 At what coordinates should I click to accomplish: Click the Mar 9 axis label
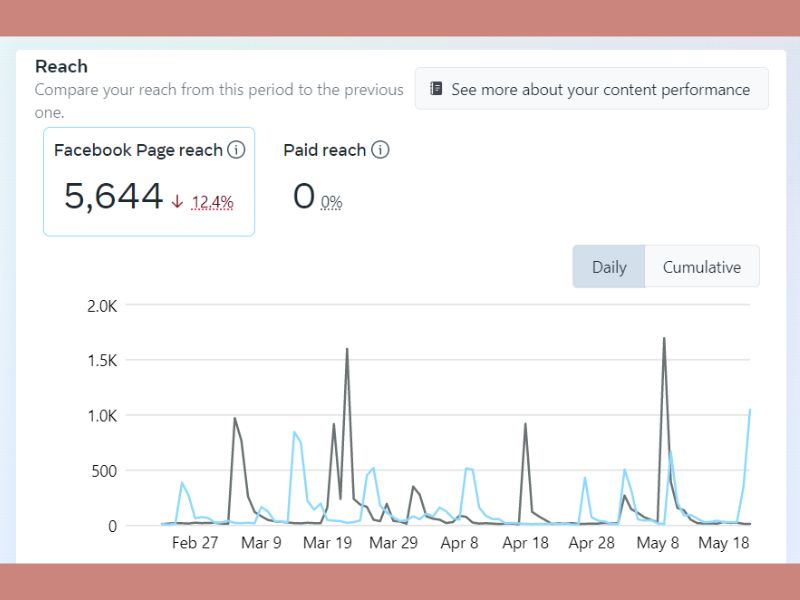click(x=261, y=542)
